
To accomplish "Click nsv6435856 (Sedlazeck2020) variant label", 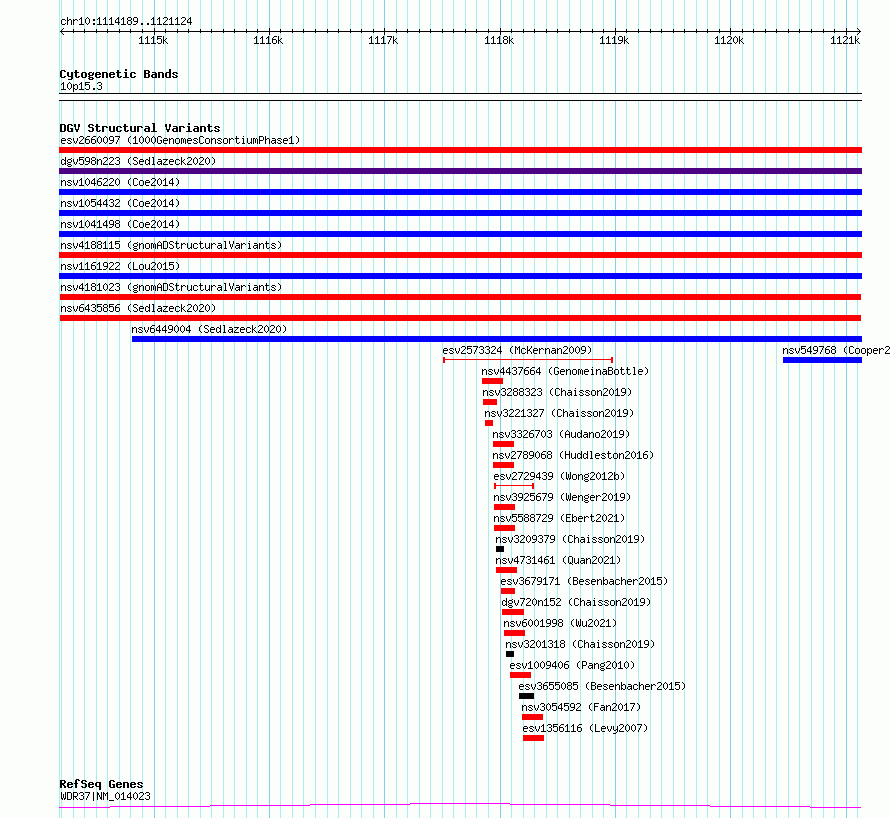I will click(138, 308).
